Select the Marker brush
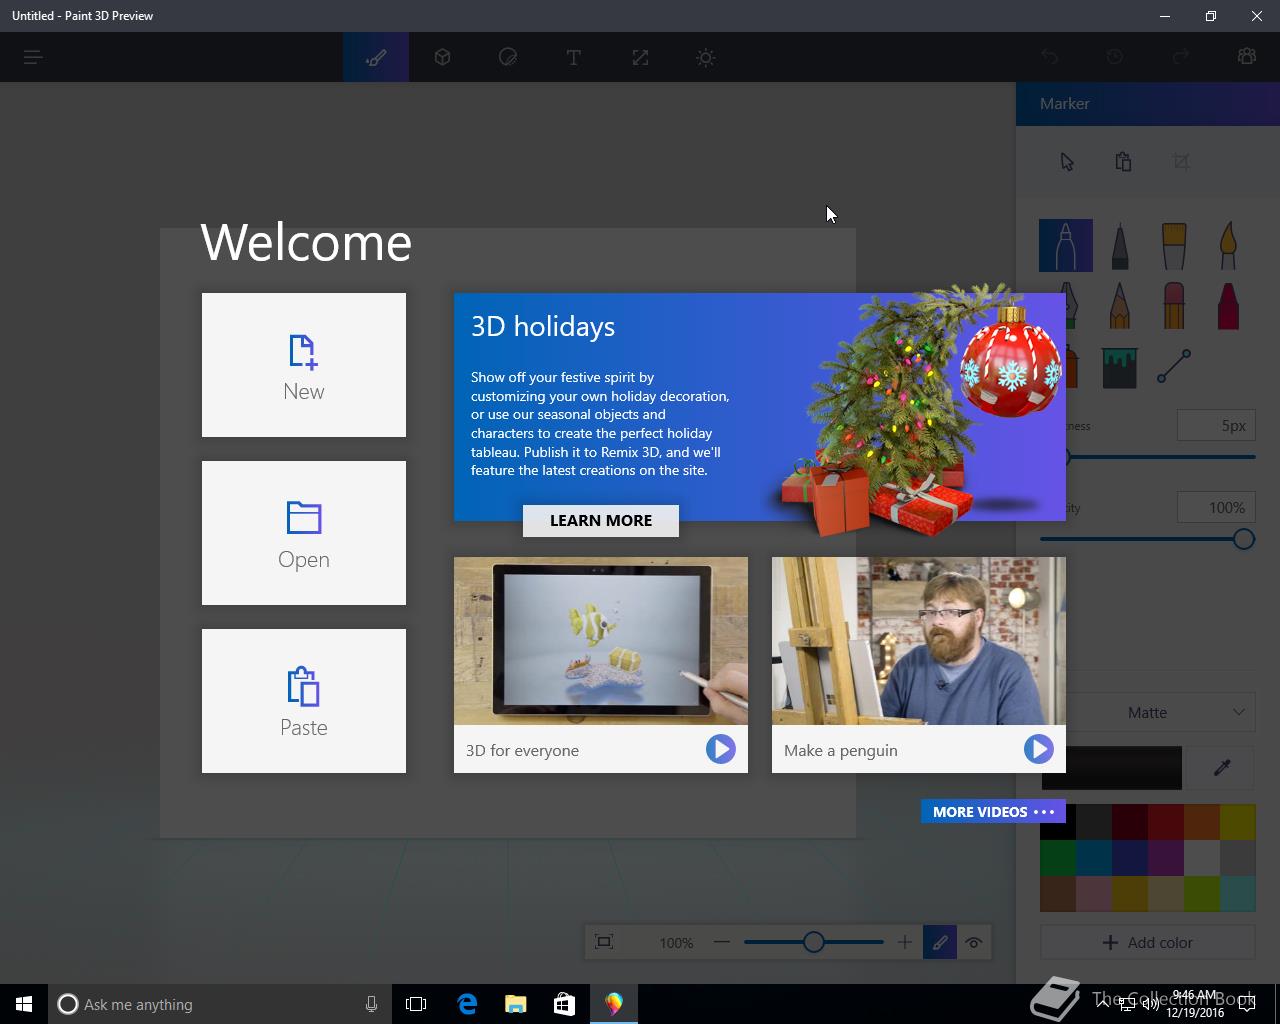Viewport: 1280px width, 1024px height. [1066, 245]
